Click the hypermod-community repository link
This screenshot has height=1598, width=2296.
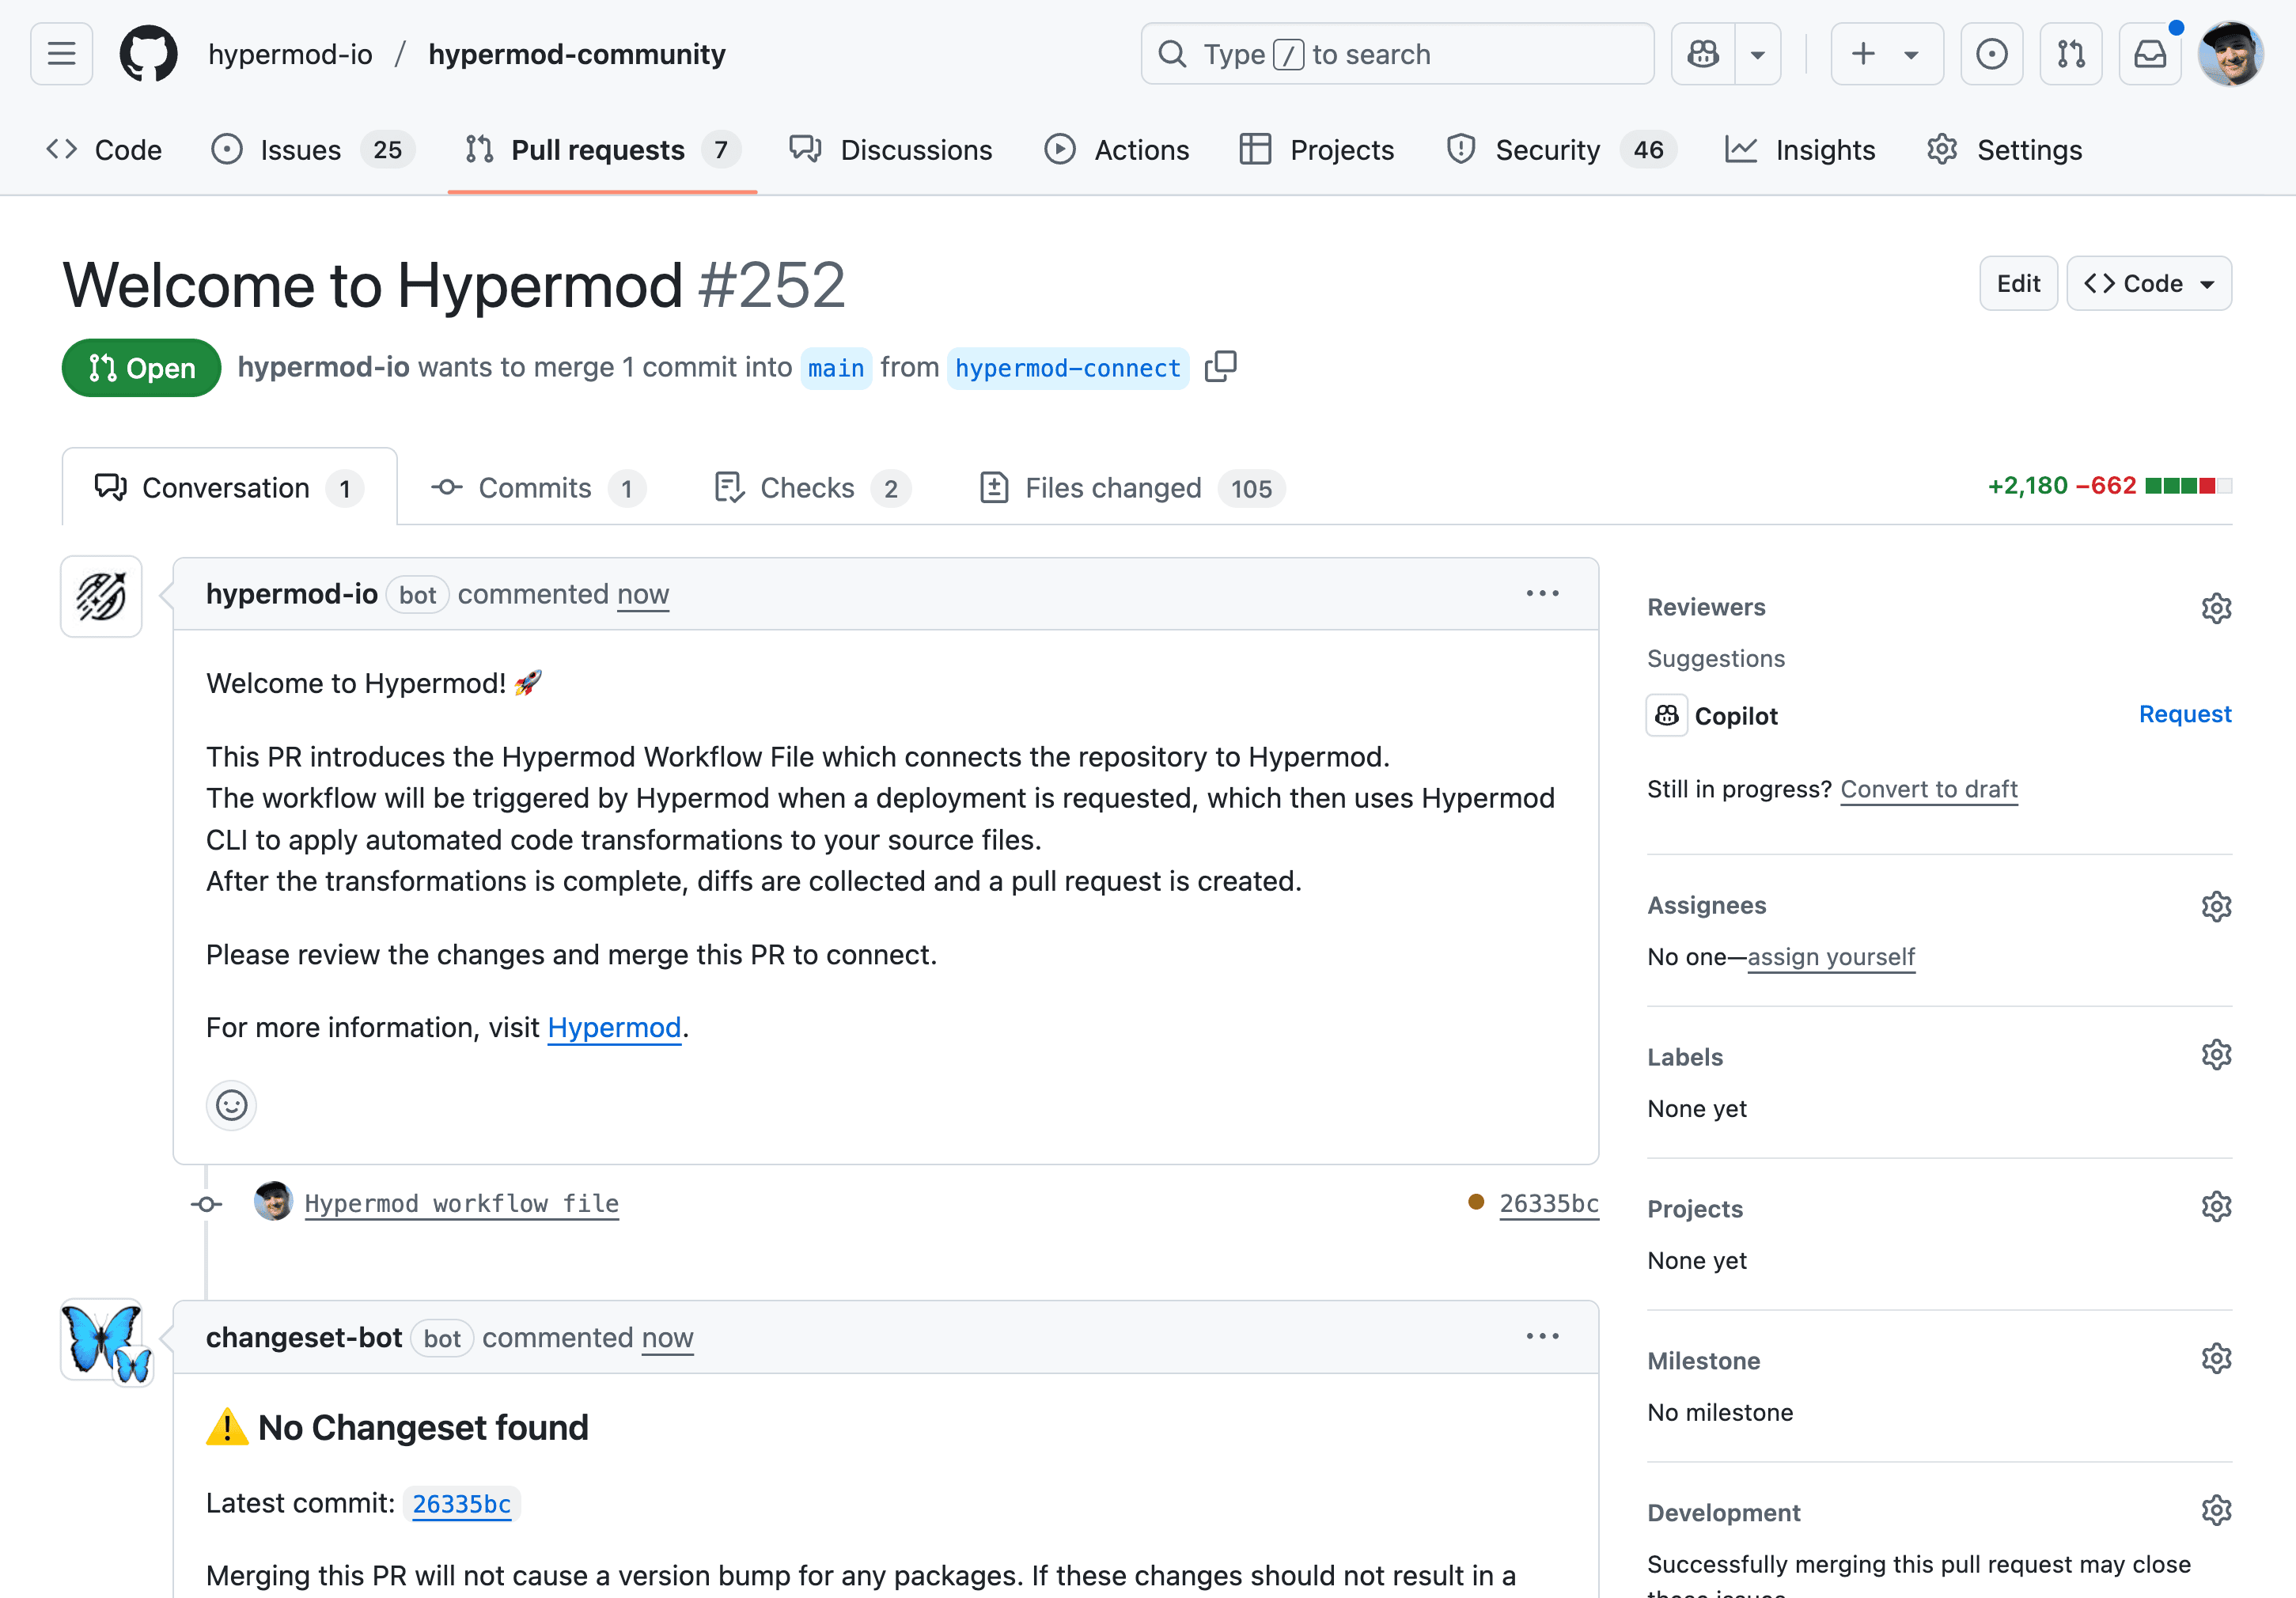[x=577, y=54]
